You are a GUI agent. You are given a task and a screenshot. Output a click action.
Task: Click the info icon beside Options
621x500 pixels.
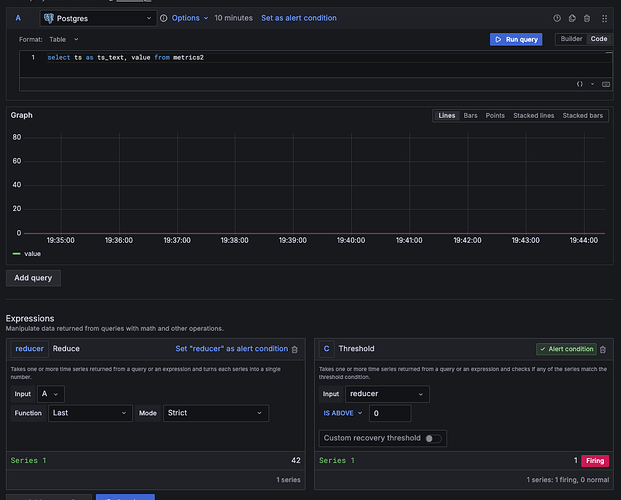tap(164, 18)
